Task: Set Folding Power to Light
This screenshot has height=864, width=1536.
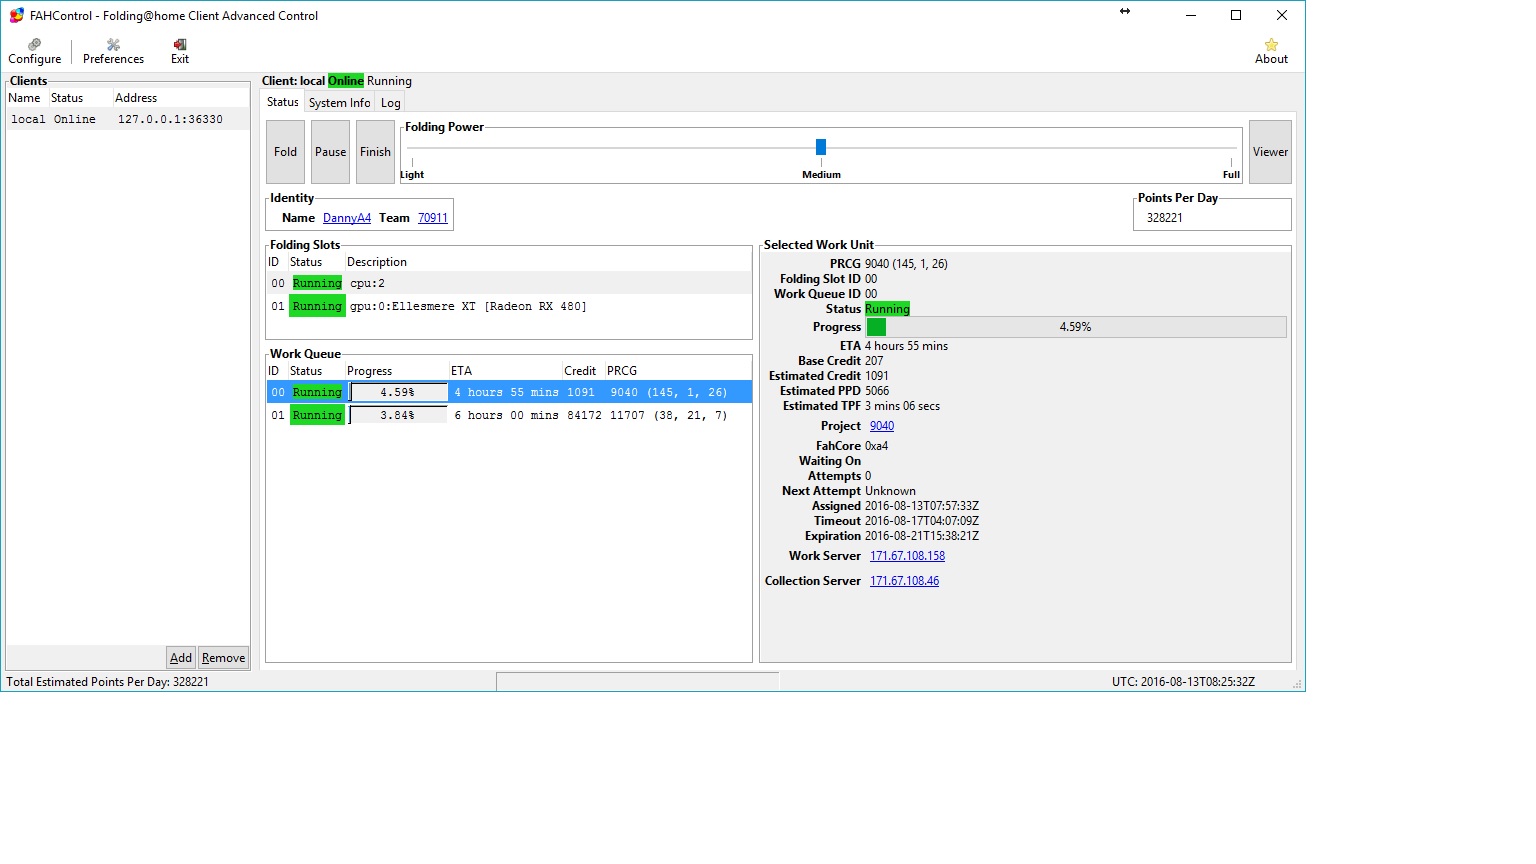Action: (412, 174)
